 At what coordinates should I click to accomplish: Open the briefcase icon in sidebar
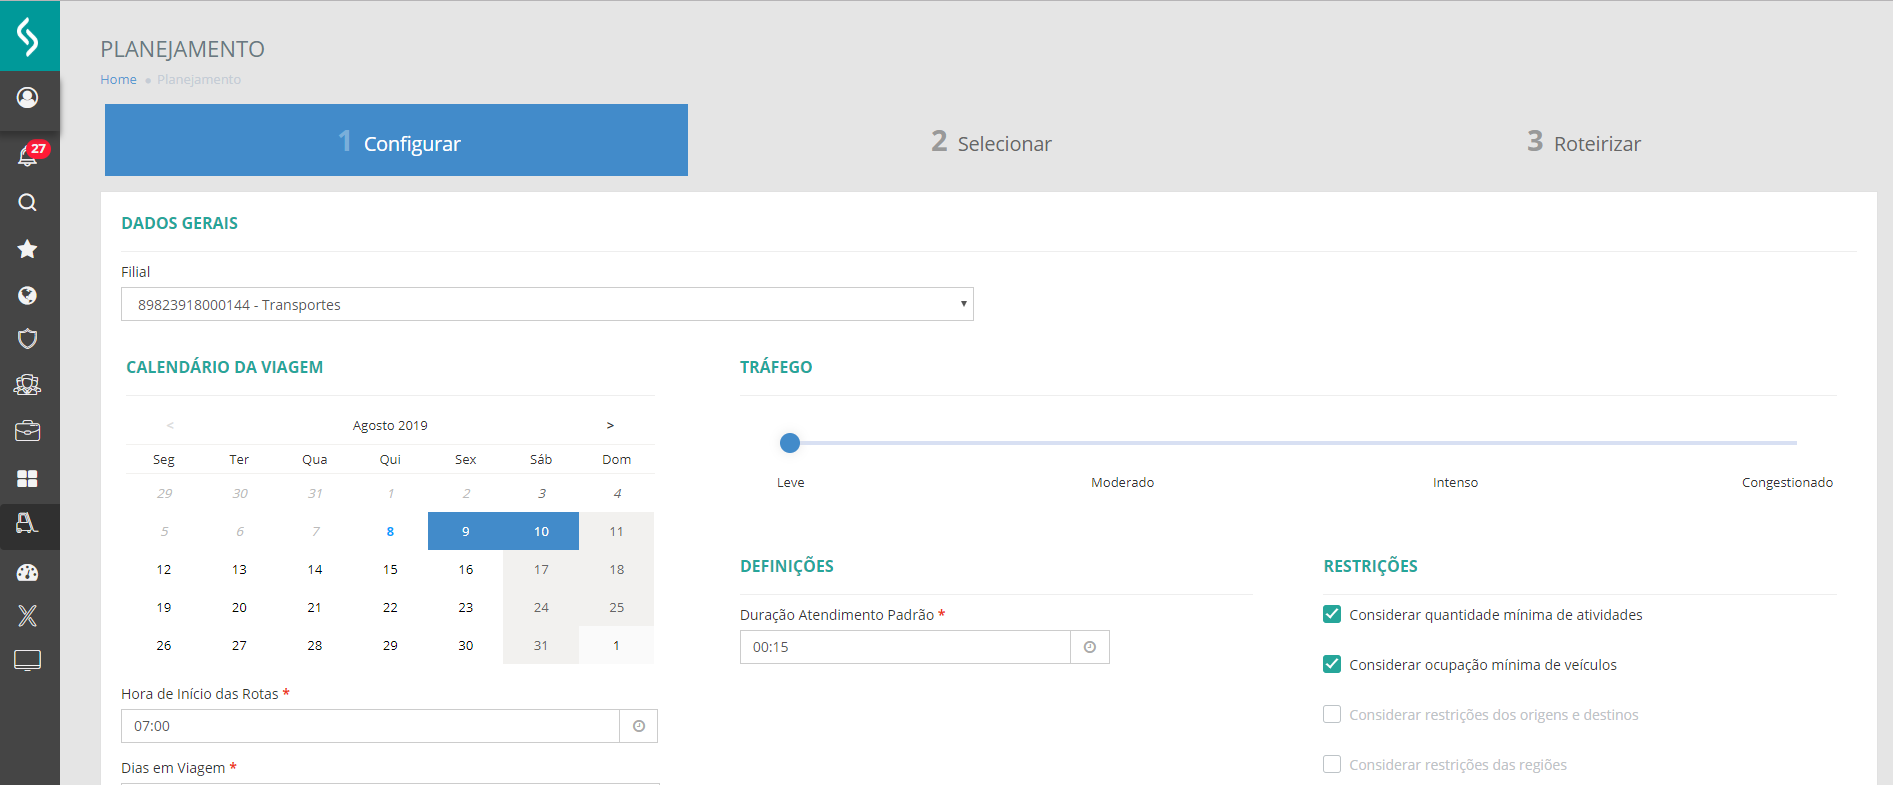click(28, 431)
